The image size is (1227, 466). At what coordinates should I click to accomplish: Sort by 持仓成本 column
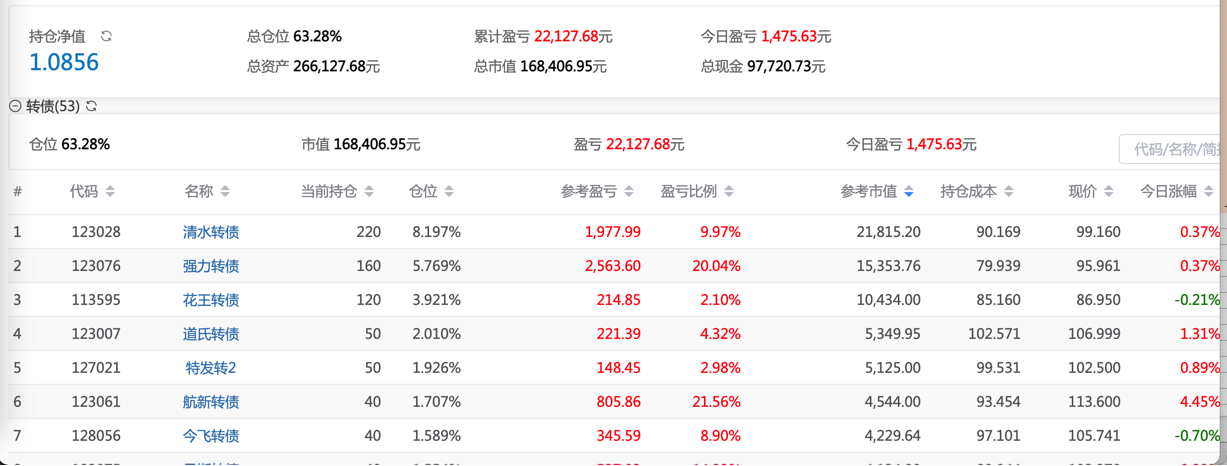point(1009,191)
